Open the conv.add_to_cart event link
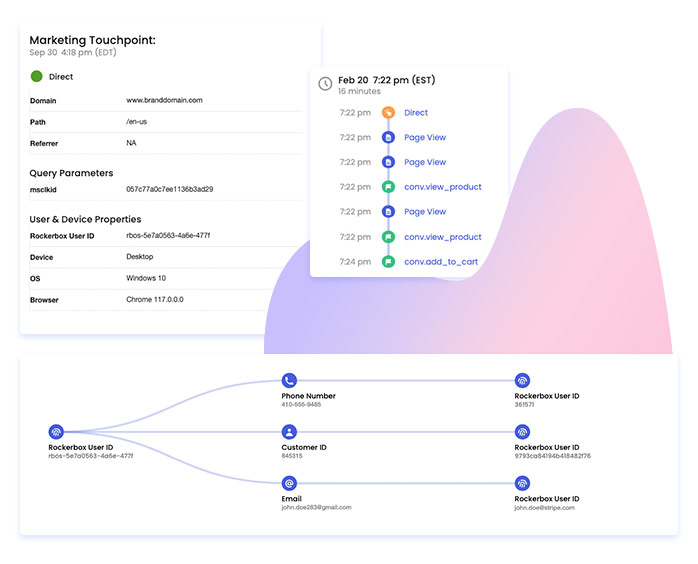 pyautogui.click(x=441, y=262)
